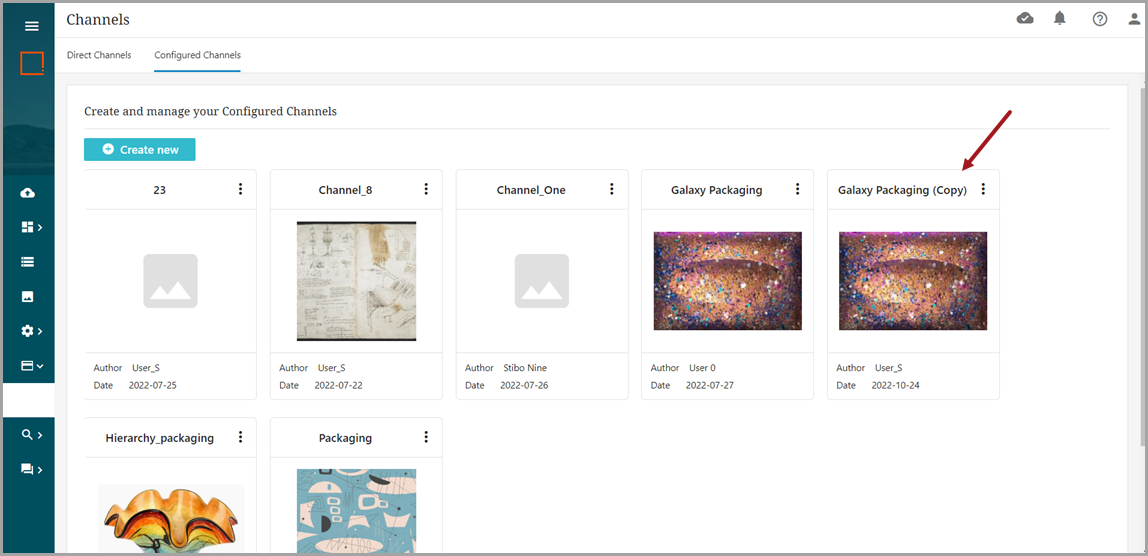The image size is (1148, 556).
Task: Open the help question mark icon
Action: pyautogui.click(x=1100, y=19)
